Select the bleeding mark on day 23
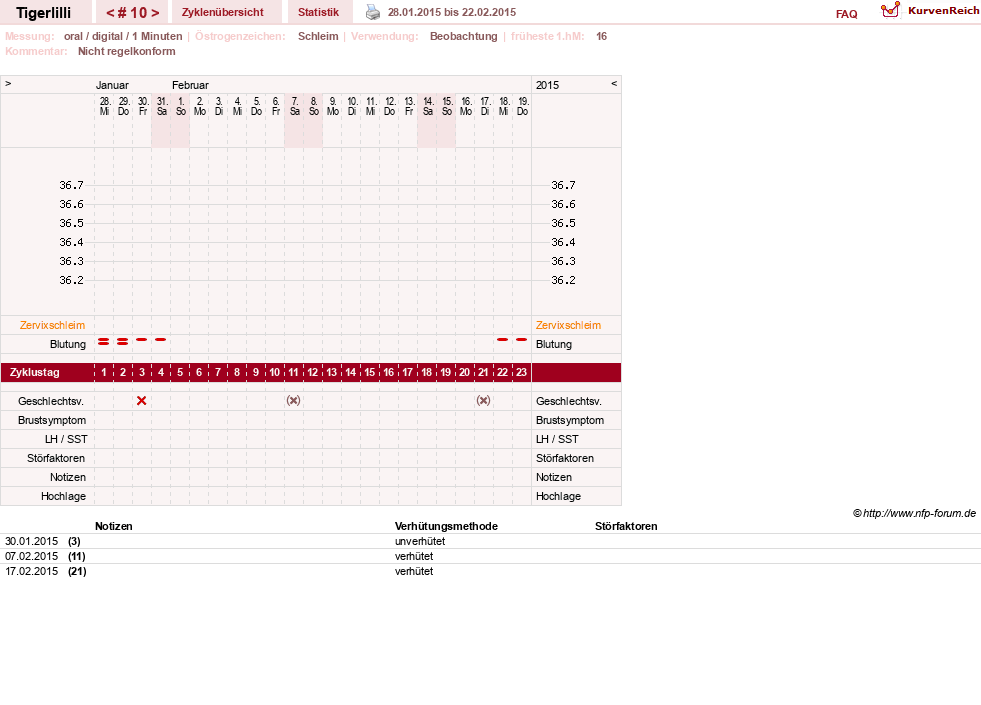The height and width of the screenshot is (705, 981). [x=521, y=340]
